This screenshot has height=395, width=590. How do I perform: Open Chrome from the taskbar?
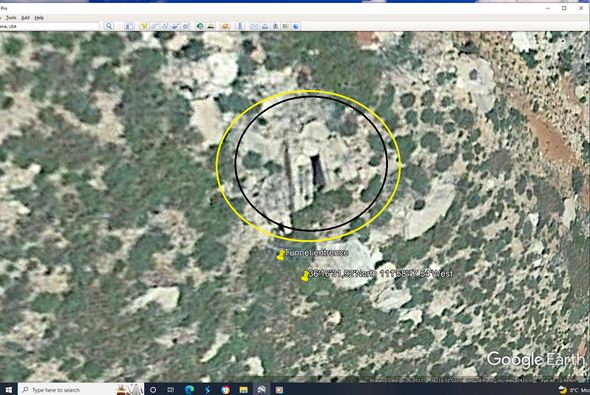(x=225, y=389)
